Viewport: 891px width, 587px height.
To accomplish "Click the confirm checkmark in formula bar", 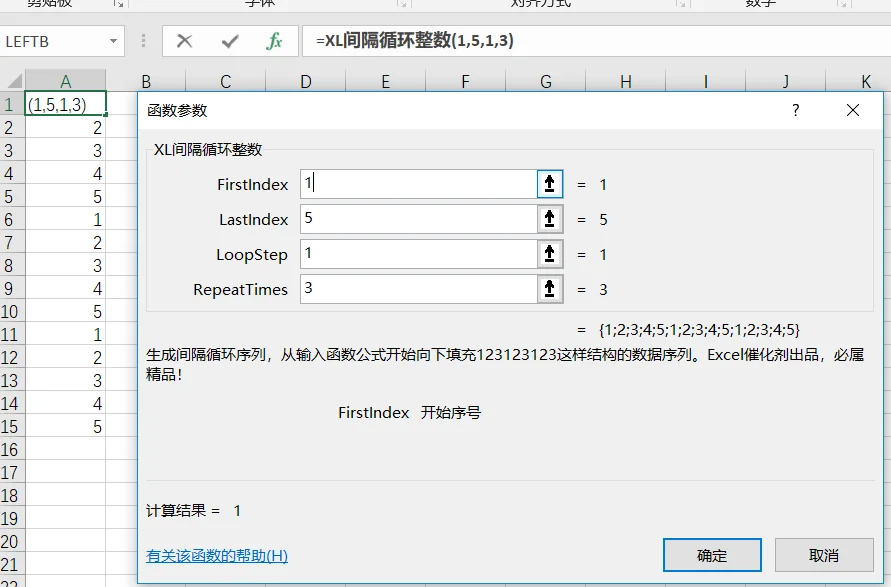I will [x=230, y=41].
